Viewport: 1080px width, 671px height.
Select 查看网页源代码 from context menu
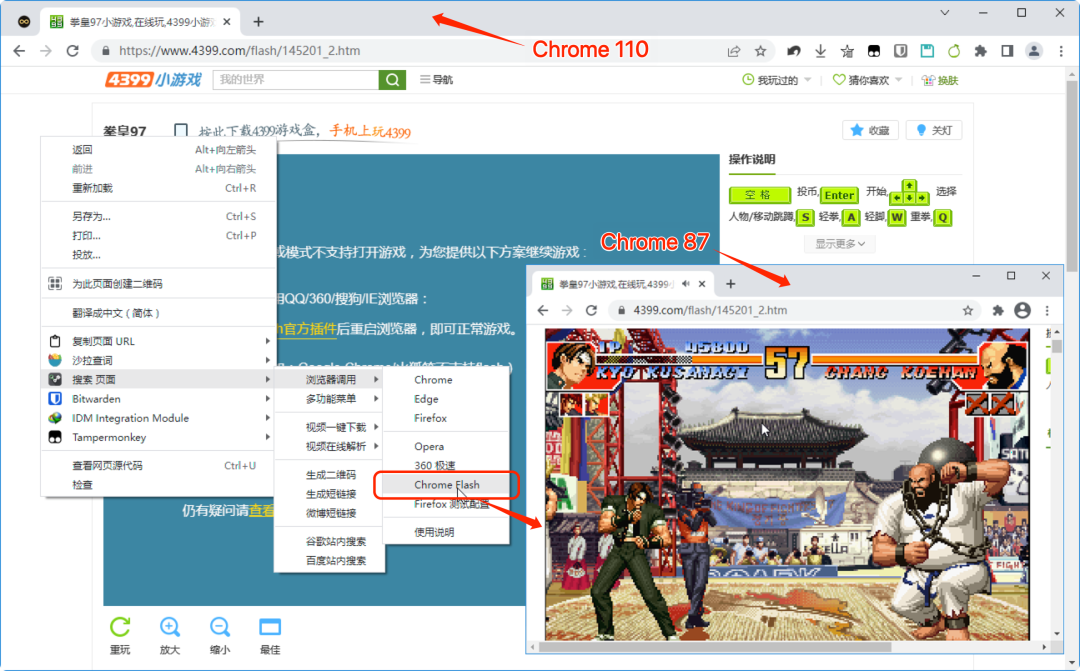(x=159, y=466)
